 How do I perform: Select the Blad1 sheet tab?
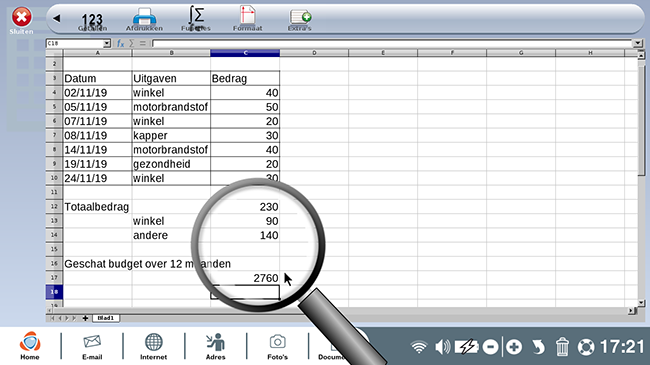point(106,318)
